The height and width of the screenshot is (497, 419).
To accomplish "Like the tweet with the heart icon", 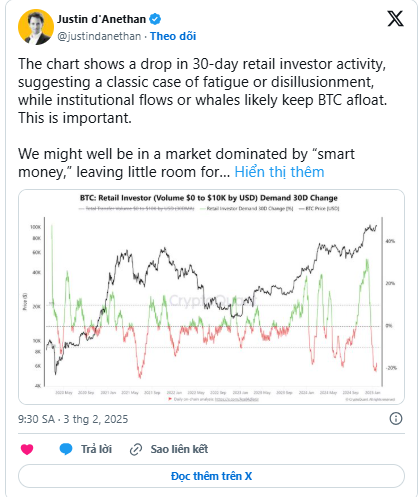I will click(27, 449).
